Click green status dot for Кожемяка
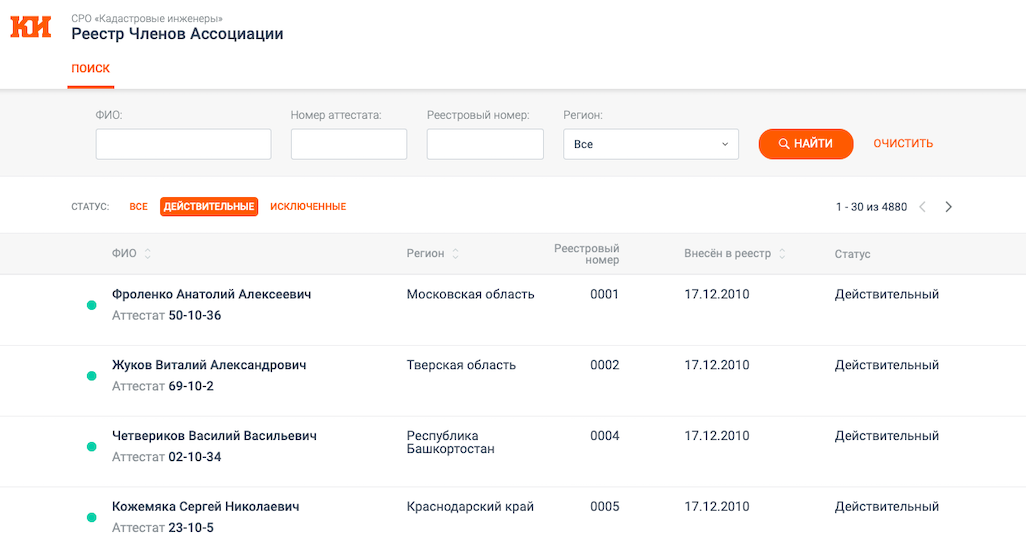This screenshot has height=546, width=1026. pyautogui.click(x=92, y=517)
